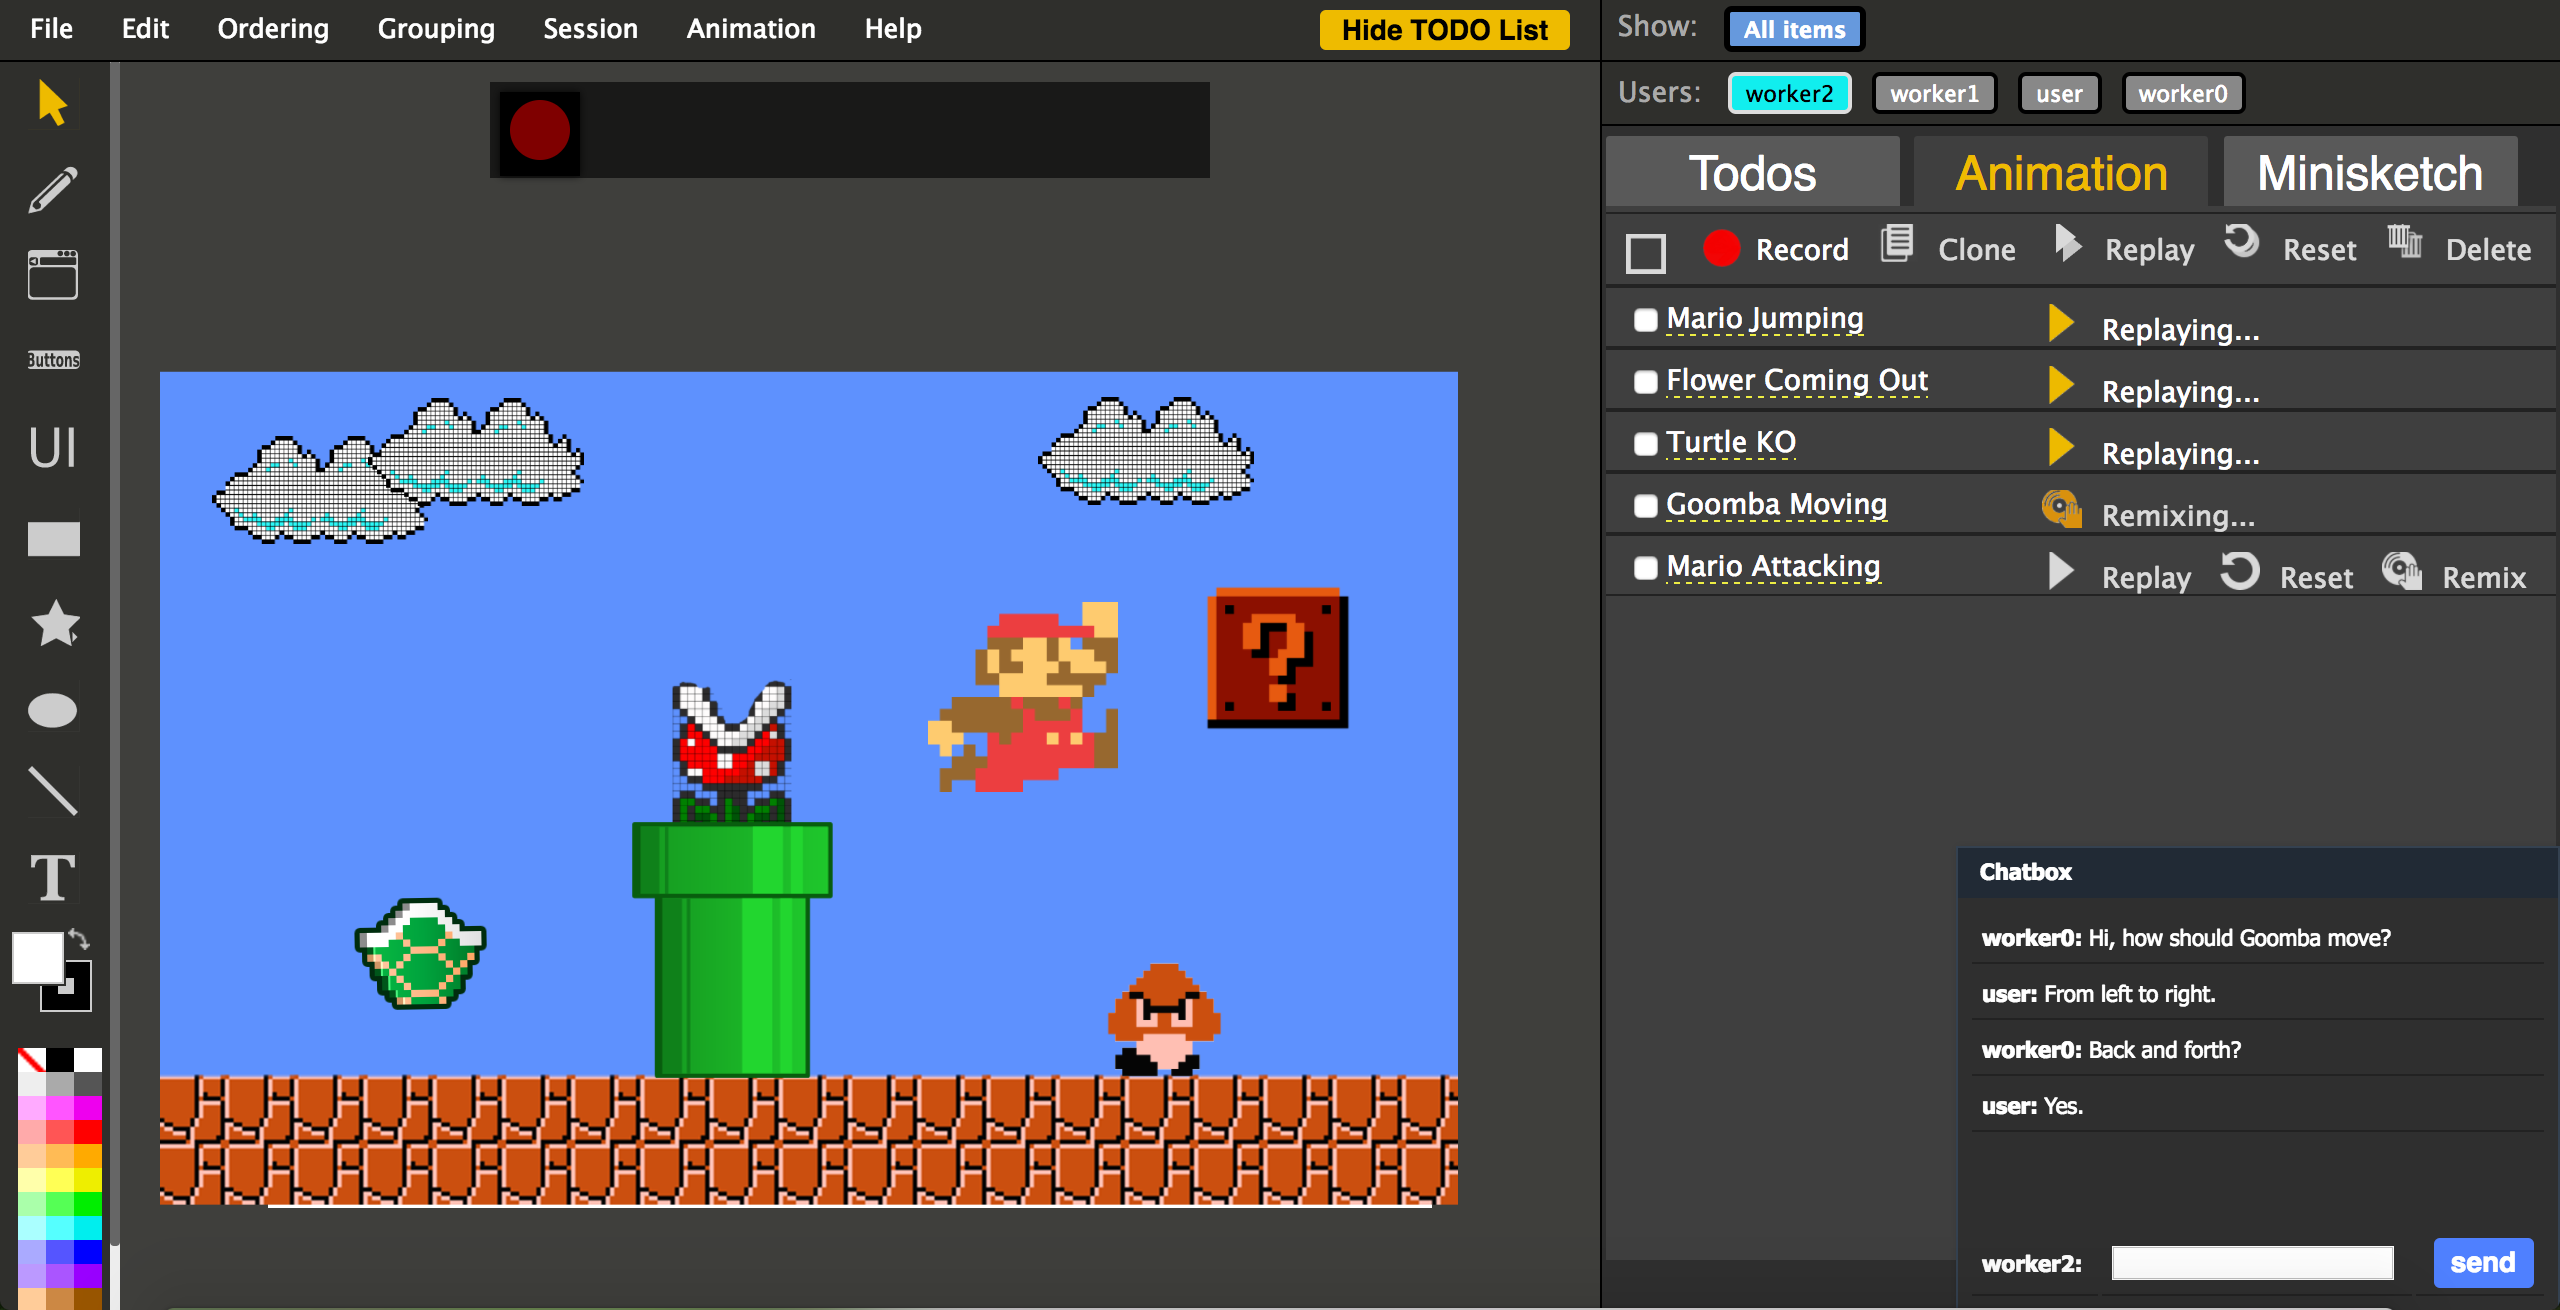Open the Show All items selector

pos(1794,29)
